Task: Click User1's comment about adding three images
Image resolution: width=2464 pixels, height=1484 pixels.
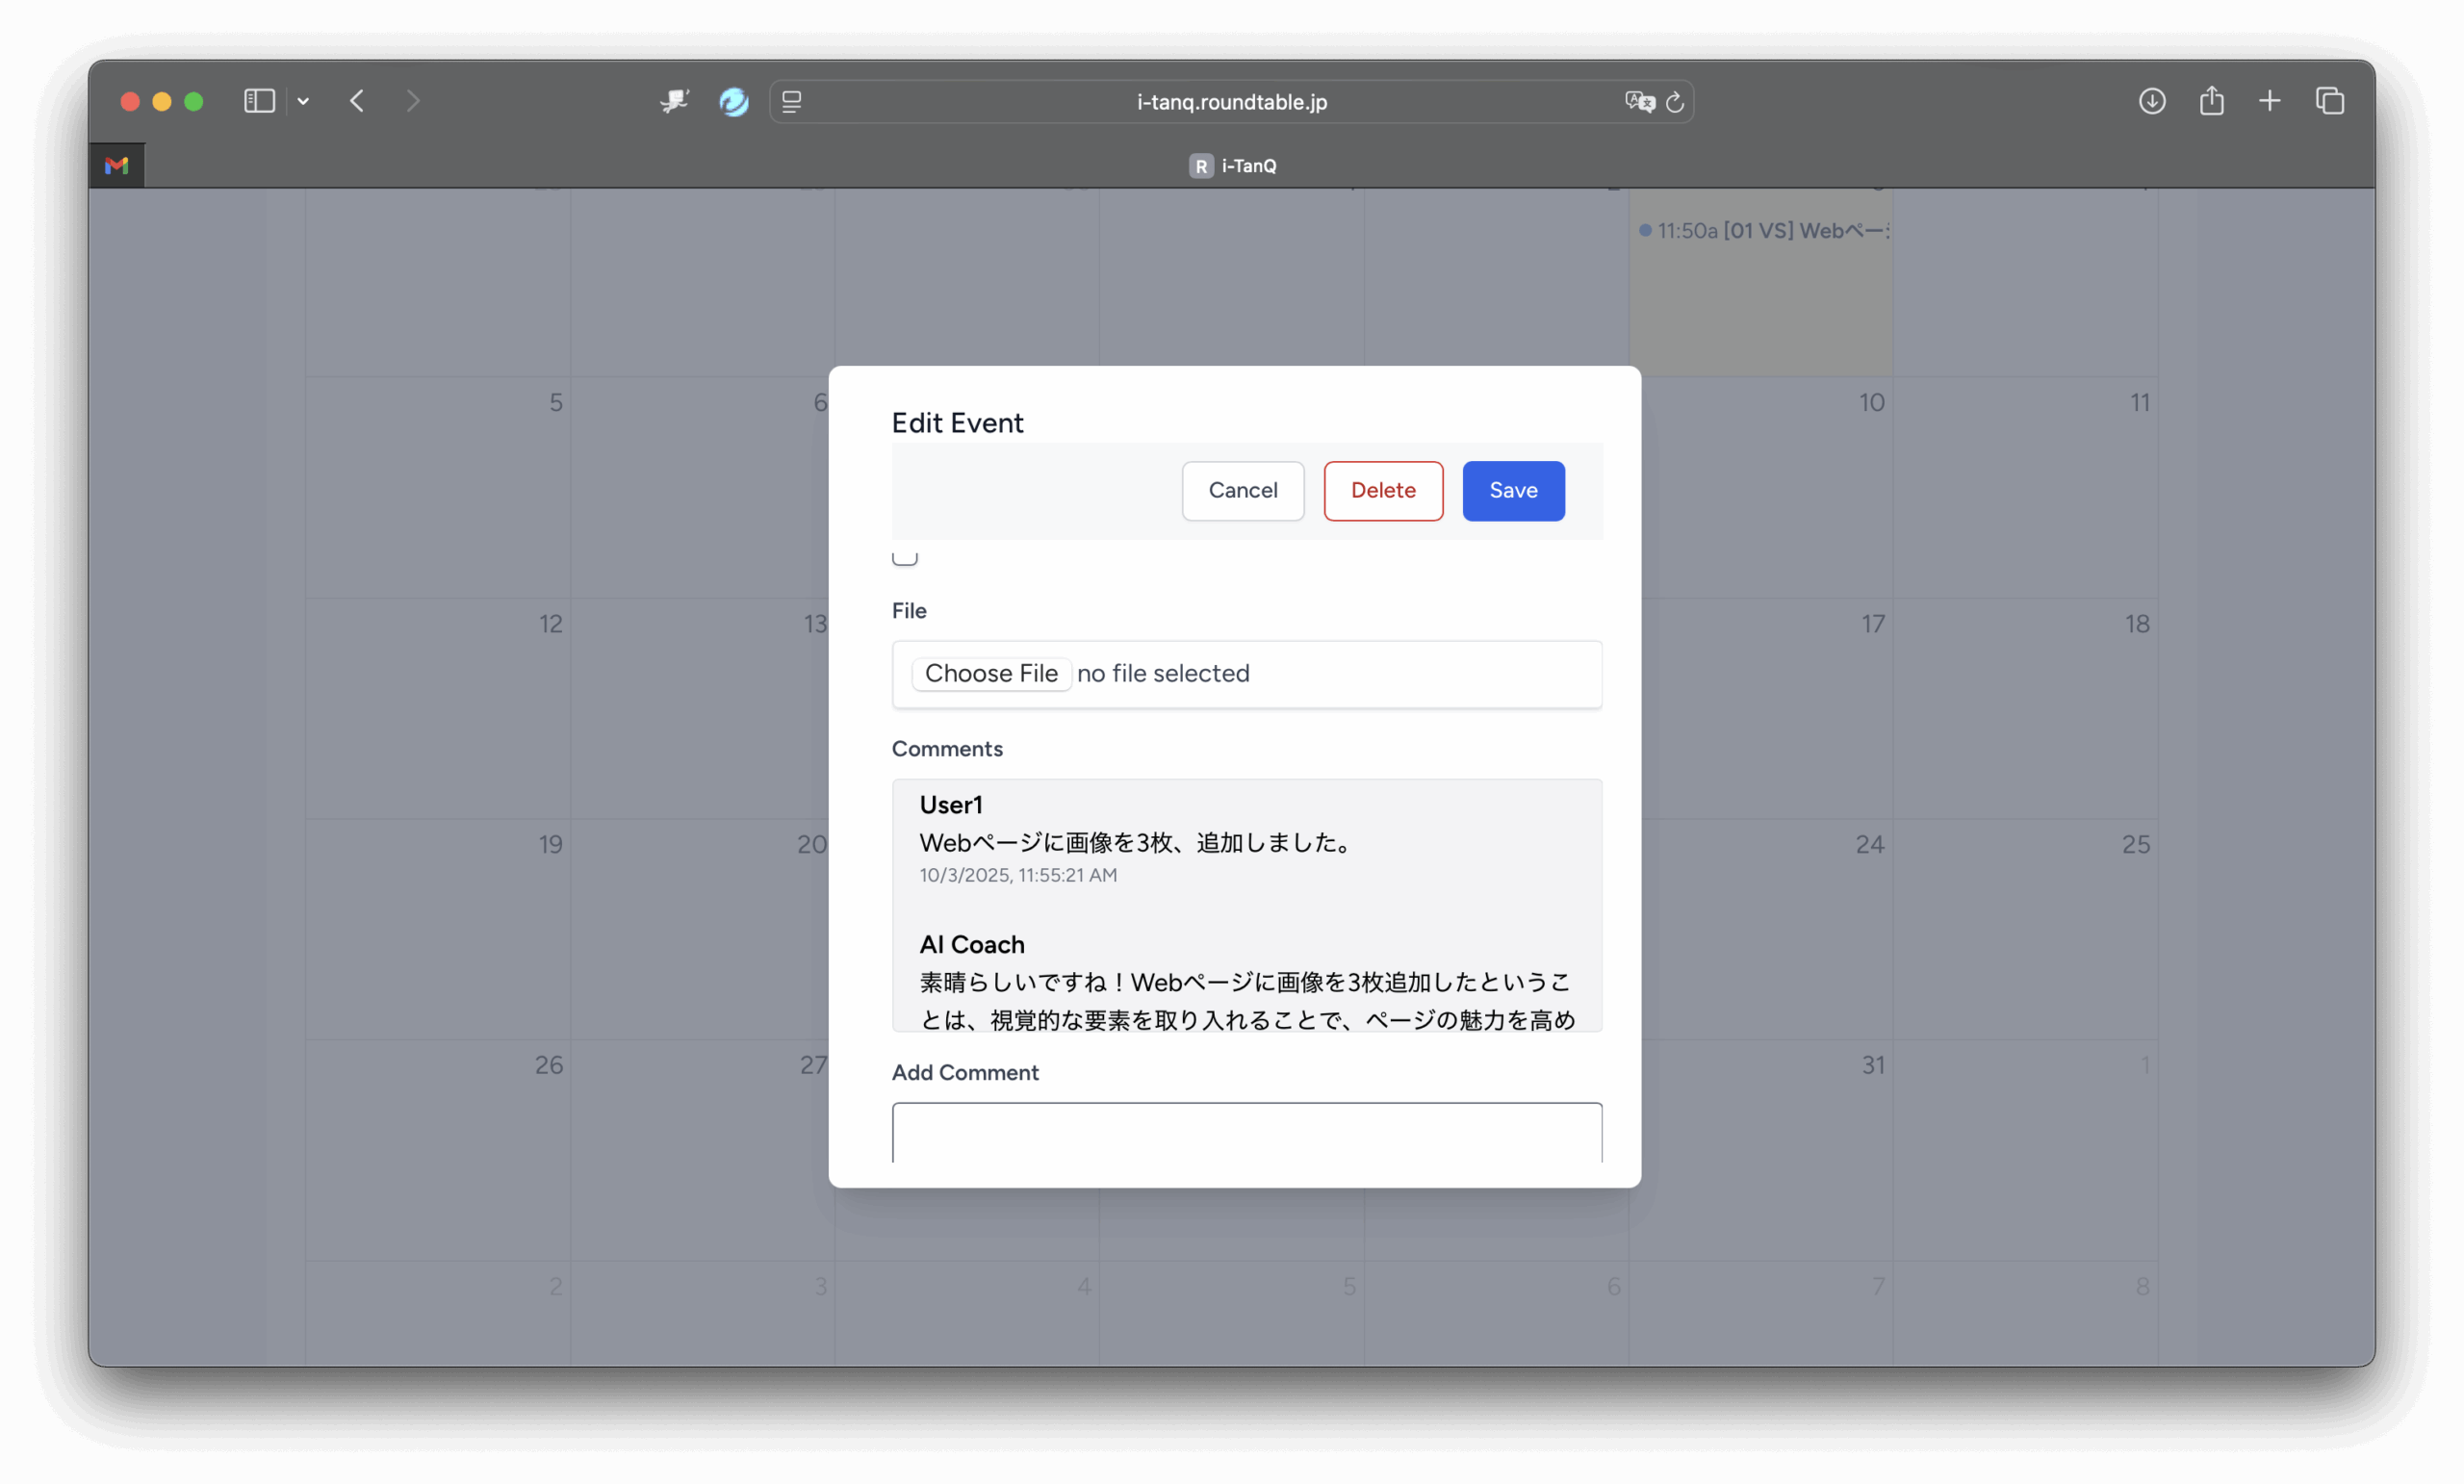Action: click(1137, 842)
